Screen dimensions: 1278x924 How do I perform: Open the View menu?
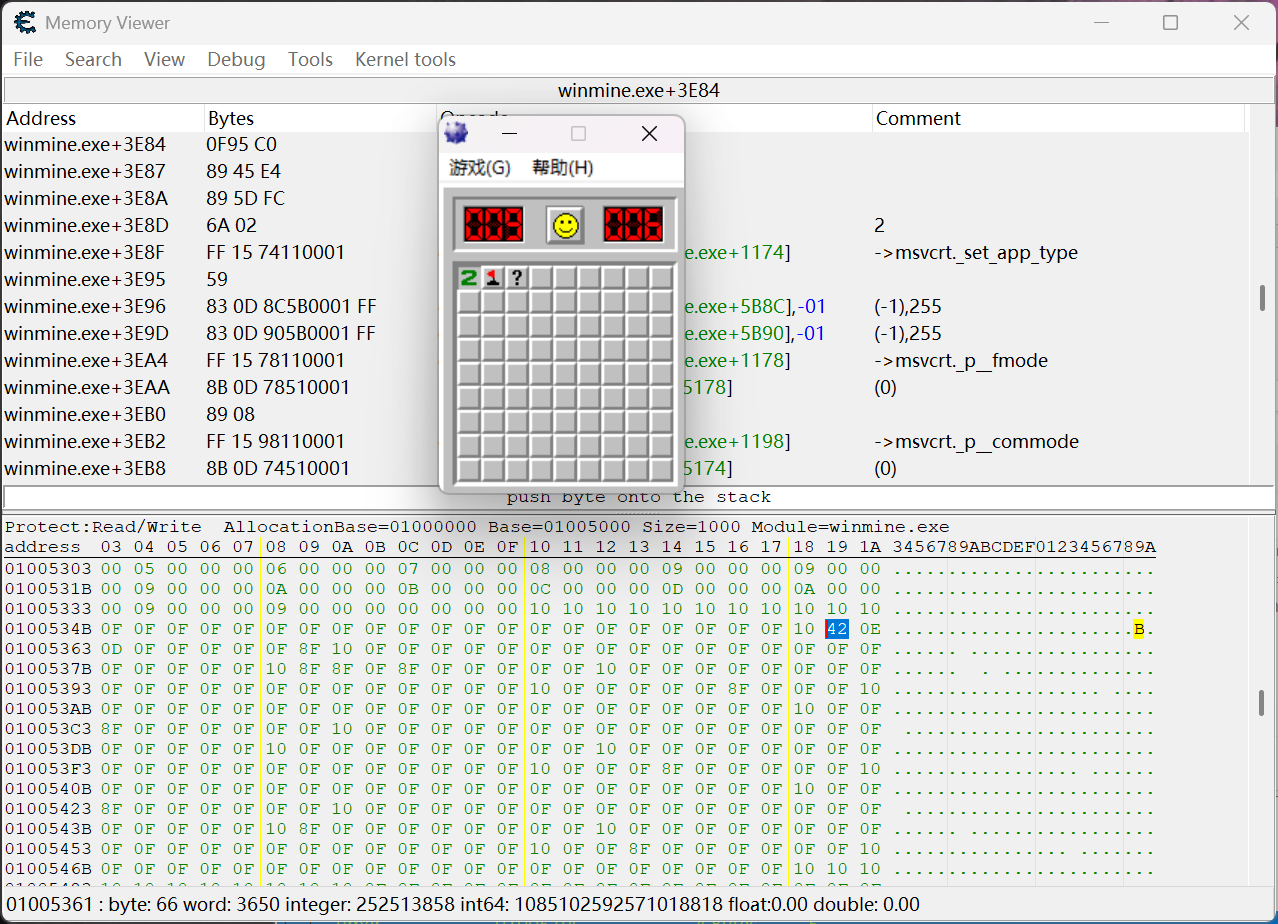point(164,59)
